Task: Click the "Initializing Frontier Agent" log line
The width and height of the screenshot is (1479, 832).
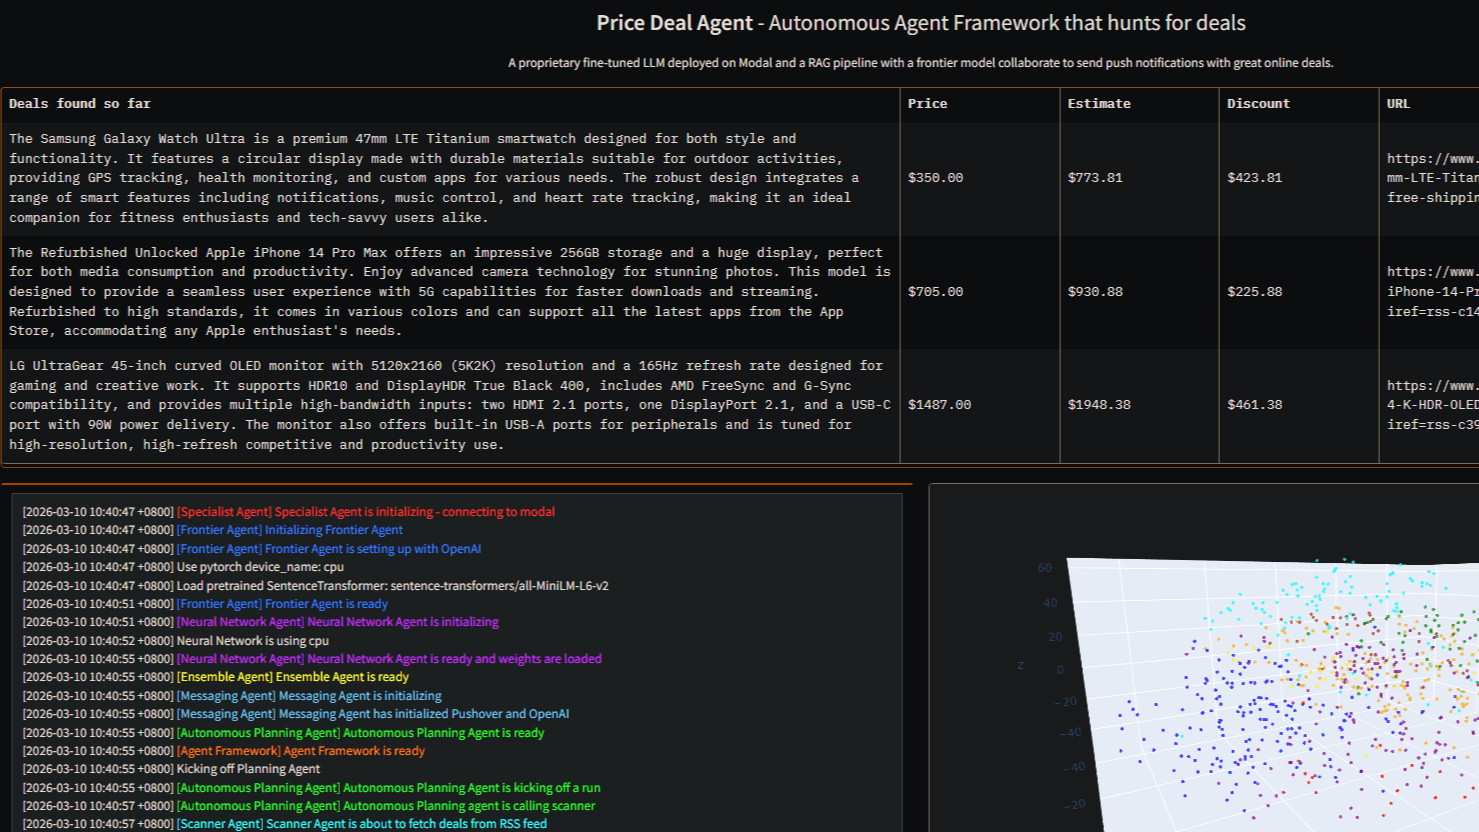Action: point(212,530)
